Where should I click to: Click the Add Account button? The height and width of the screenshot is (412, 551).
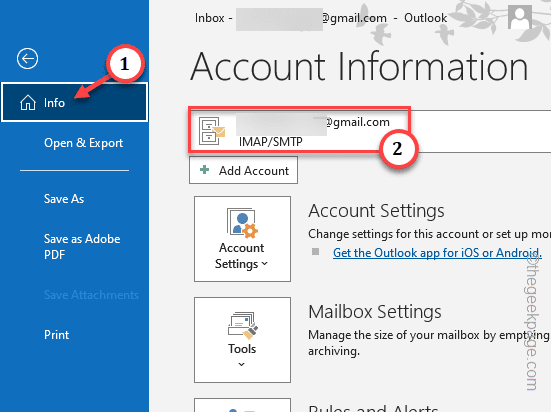[x=243, y=170]
